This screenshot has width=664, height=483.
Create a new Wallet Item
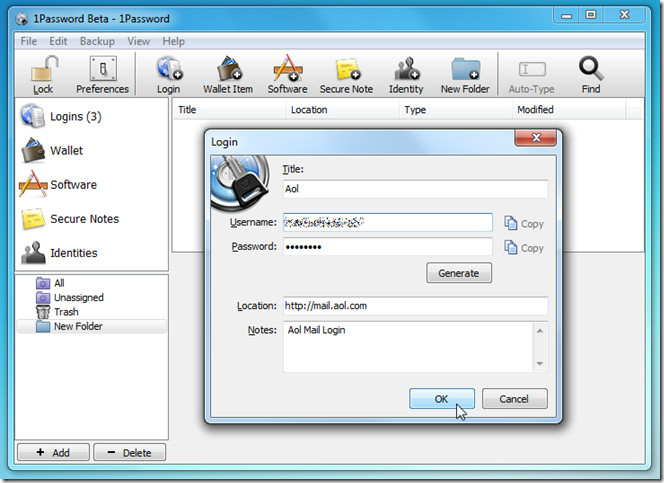tap(228, 75)
